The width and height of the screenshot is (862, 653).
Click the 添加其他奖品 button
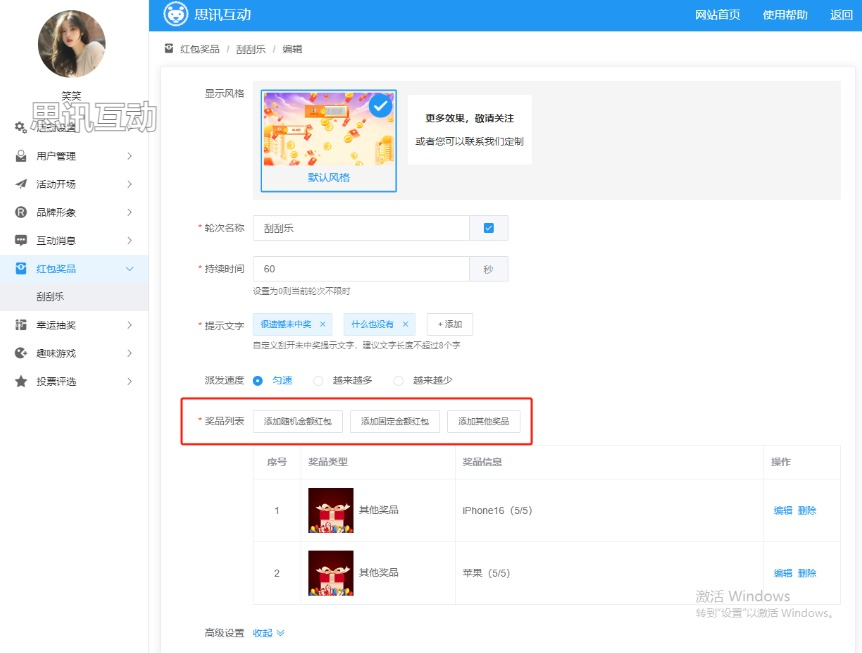click(x=484, y=421)
